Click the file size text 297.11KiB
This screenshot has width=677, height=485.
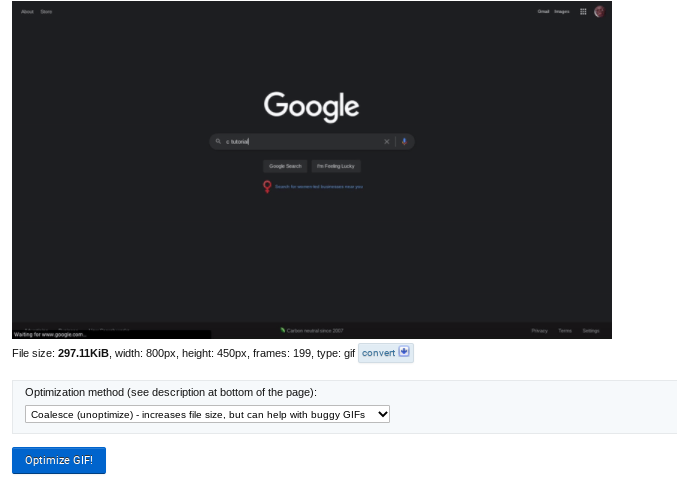[x=83, y=353]
